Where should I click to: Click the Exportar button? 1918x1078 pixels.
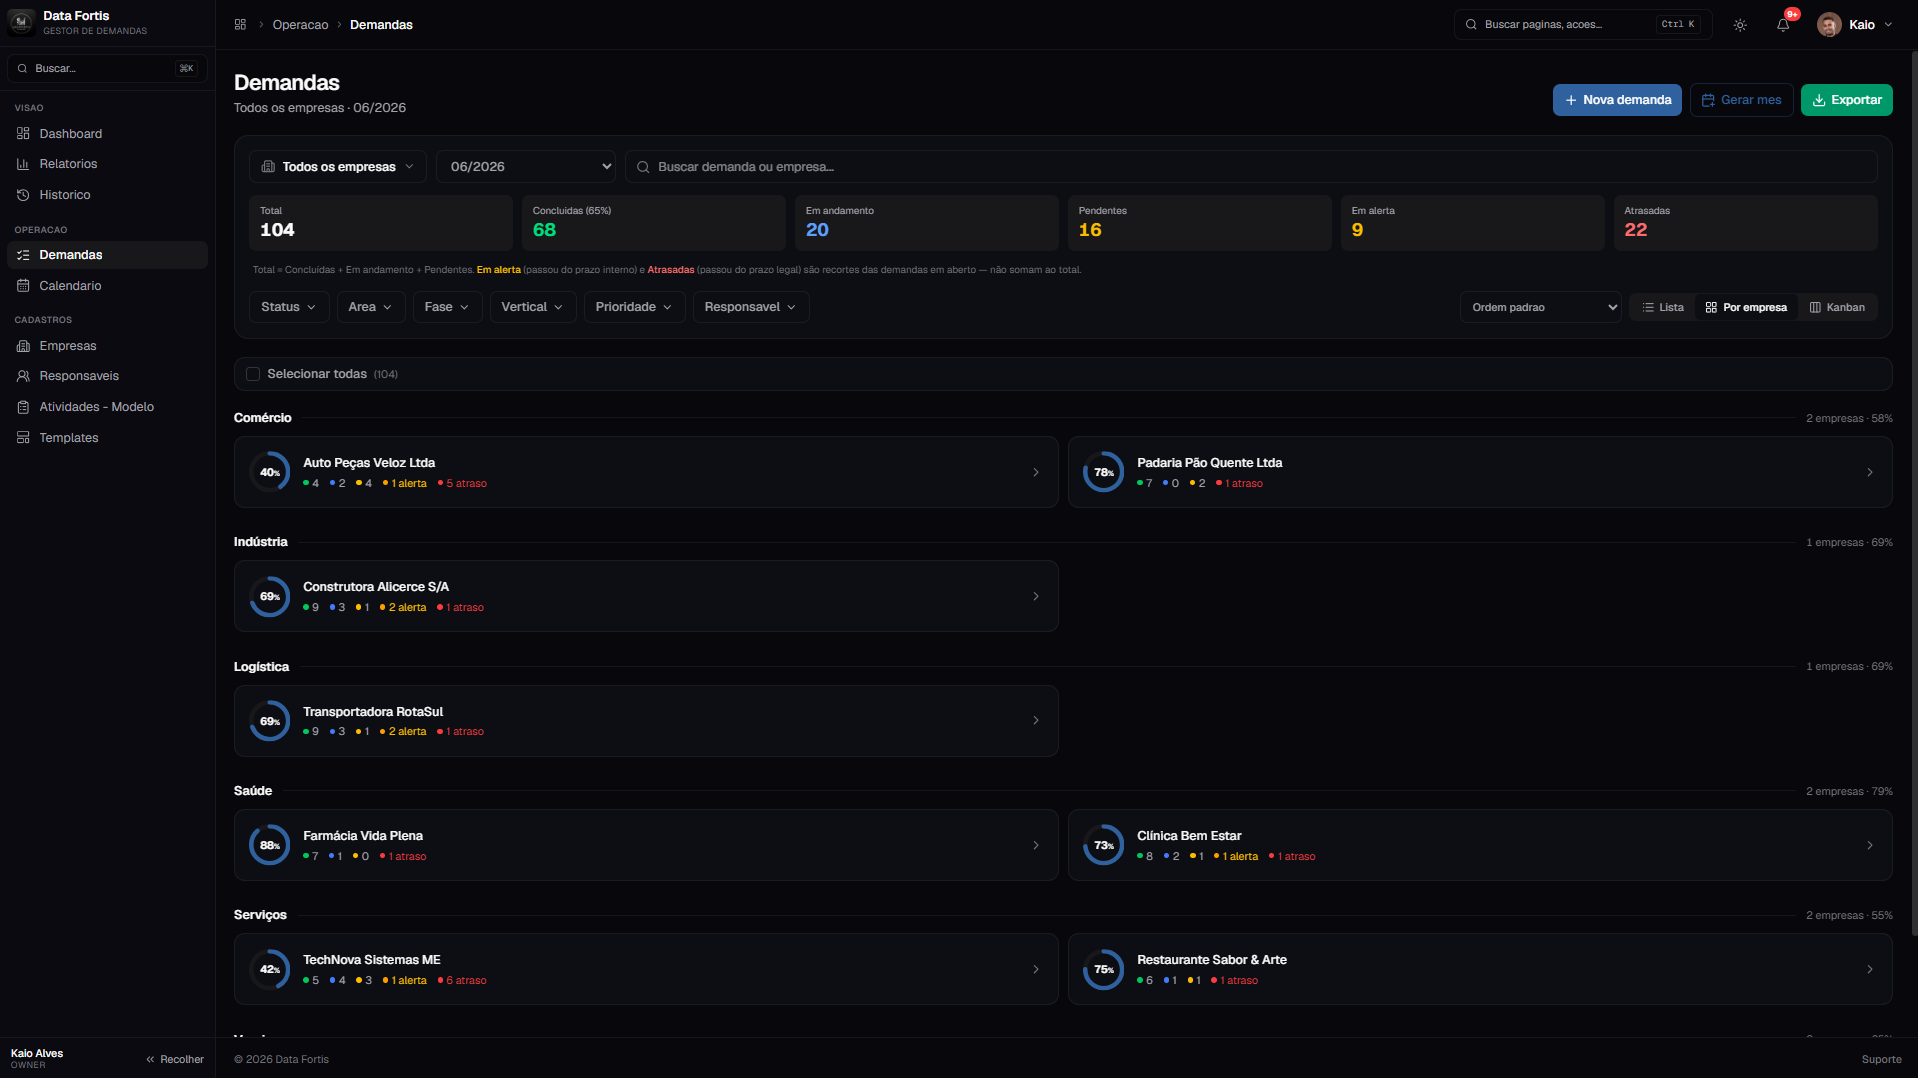point(1846,100)
